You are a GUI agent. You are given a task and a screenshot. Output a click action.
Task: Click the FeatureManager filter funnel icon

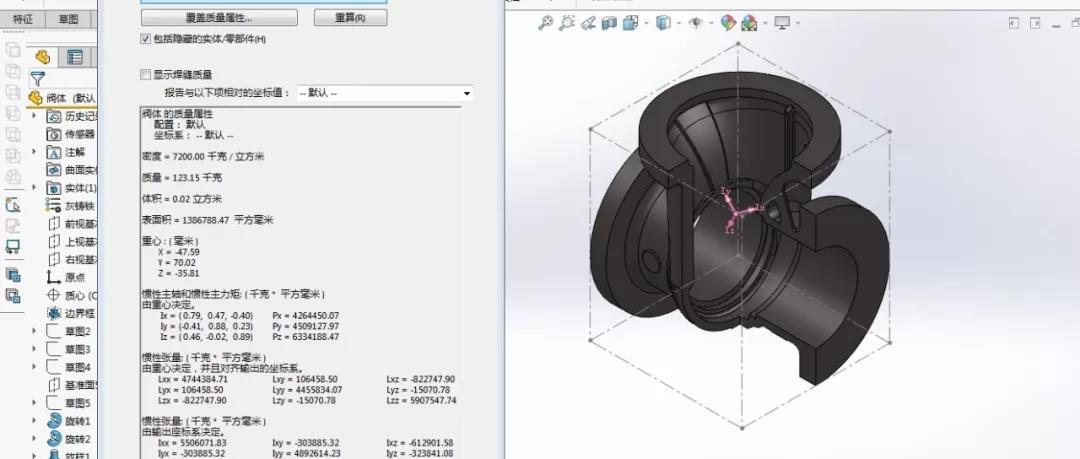[x=38, y=78]
